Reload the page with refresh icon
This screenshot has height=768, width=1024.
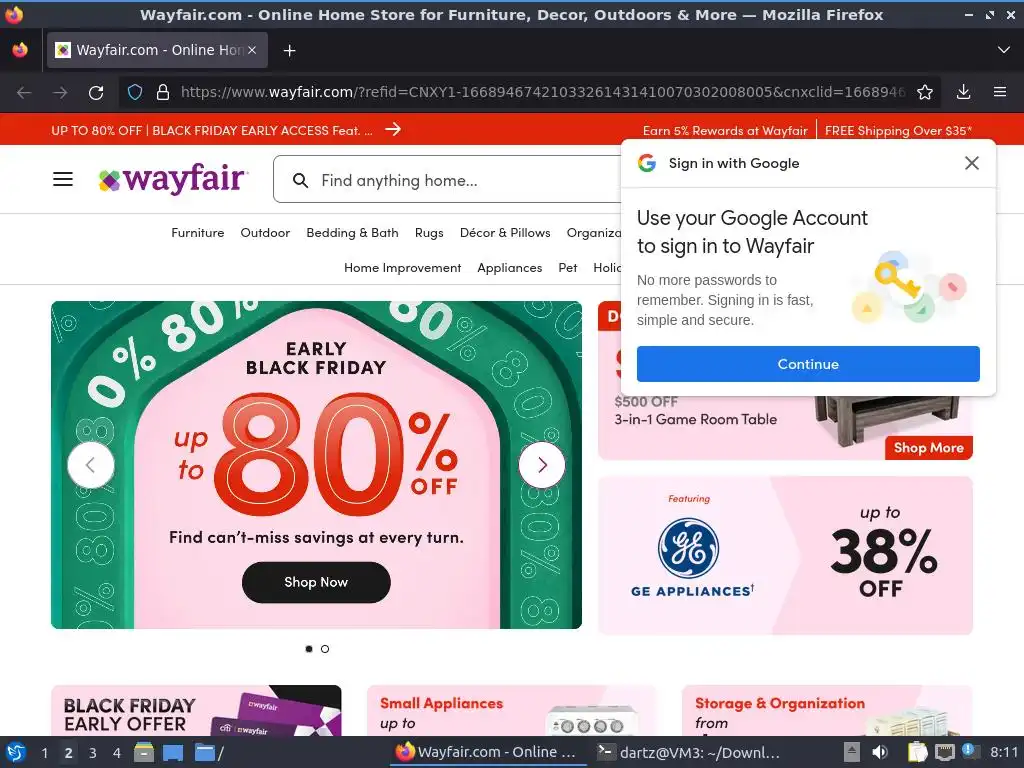click(96, 93)
